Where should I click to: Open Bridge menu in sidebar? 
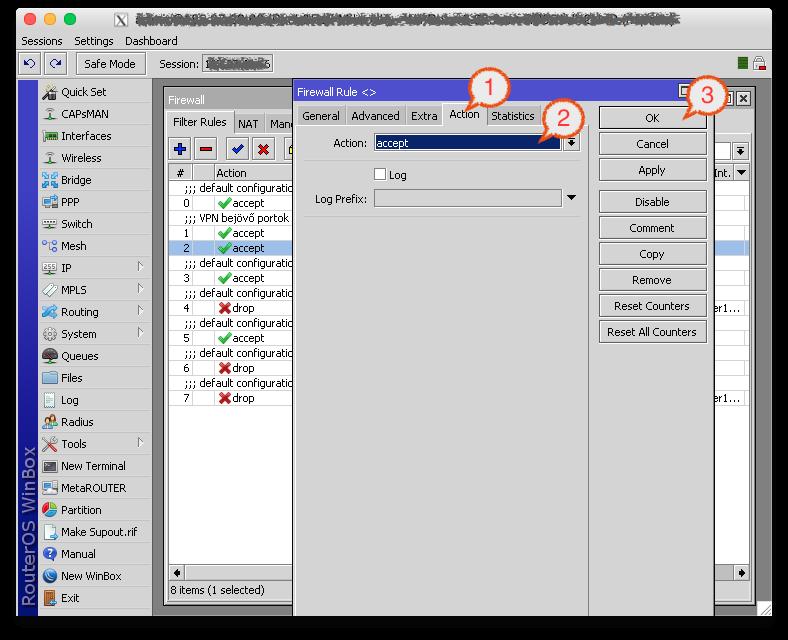tap(95, 180)
